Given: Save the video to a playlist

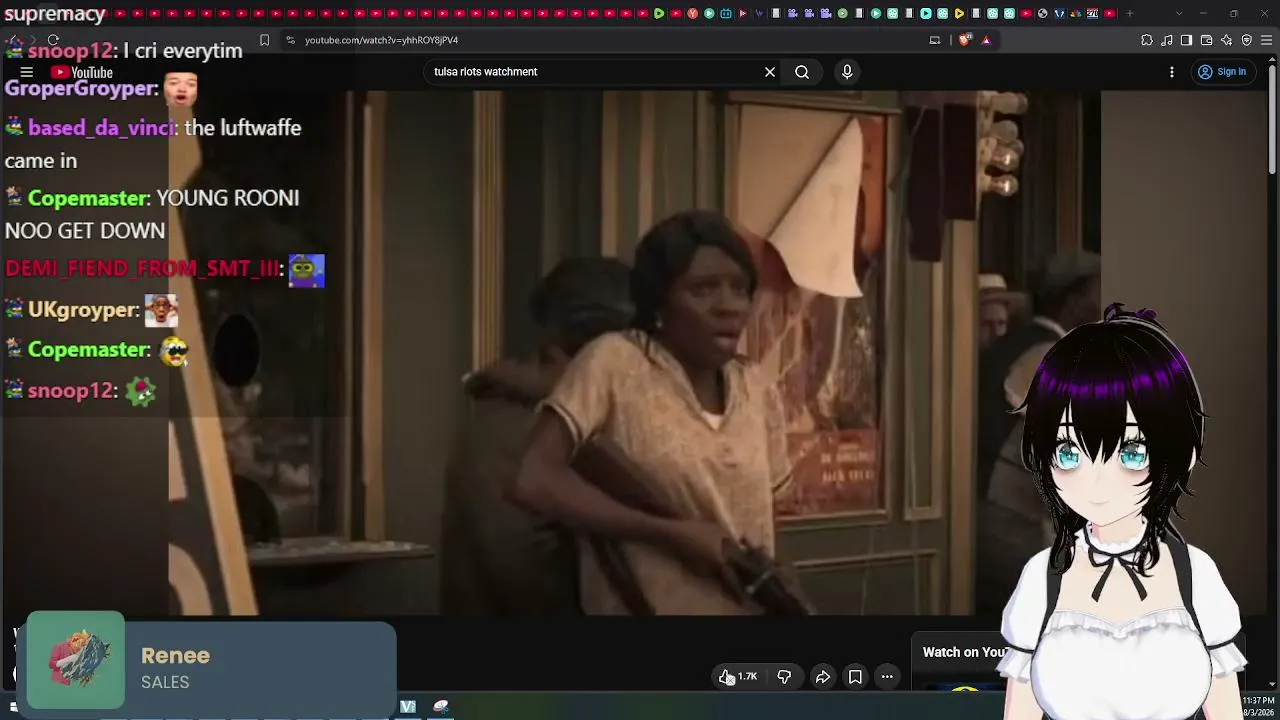Looking at the screenshot, I should pos(855,677).
